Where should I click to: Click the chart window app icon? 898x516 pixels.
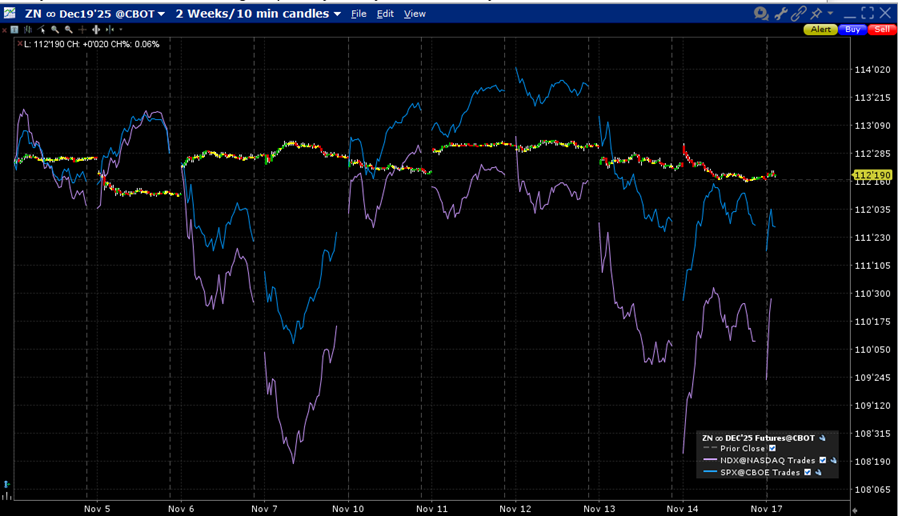(x=10, y=13)
